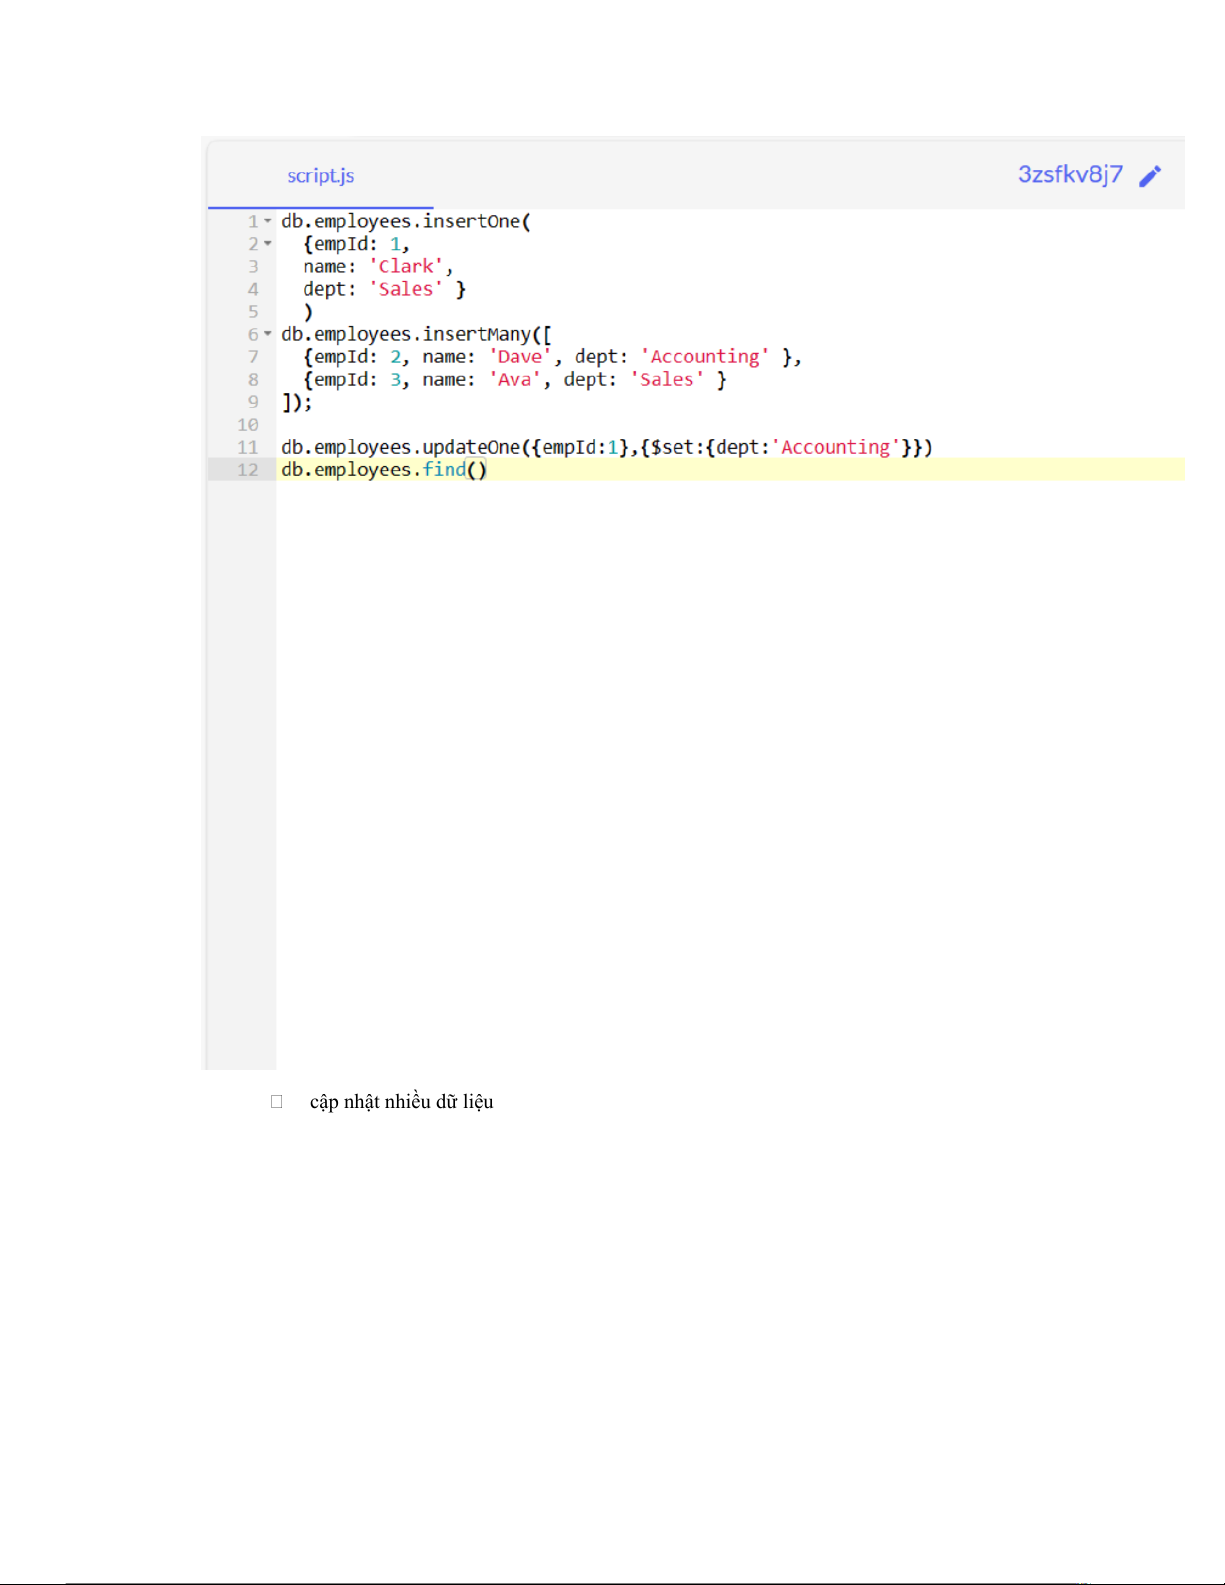Tick the checkbox beside 'cập nhật nhiều dữ liệu'
1225x1585 pixels.
[277, 1102]
